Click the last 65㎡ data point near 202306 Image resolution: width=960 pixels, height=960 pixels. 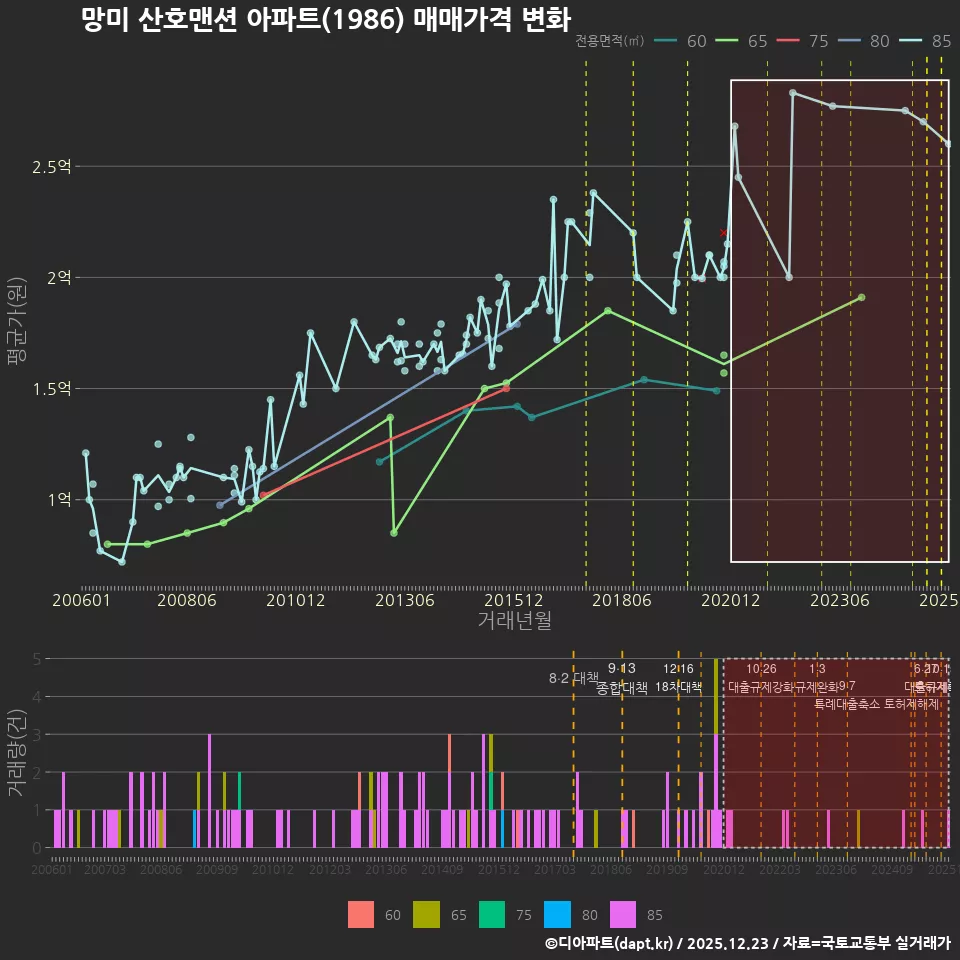click(861, 297)
